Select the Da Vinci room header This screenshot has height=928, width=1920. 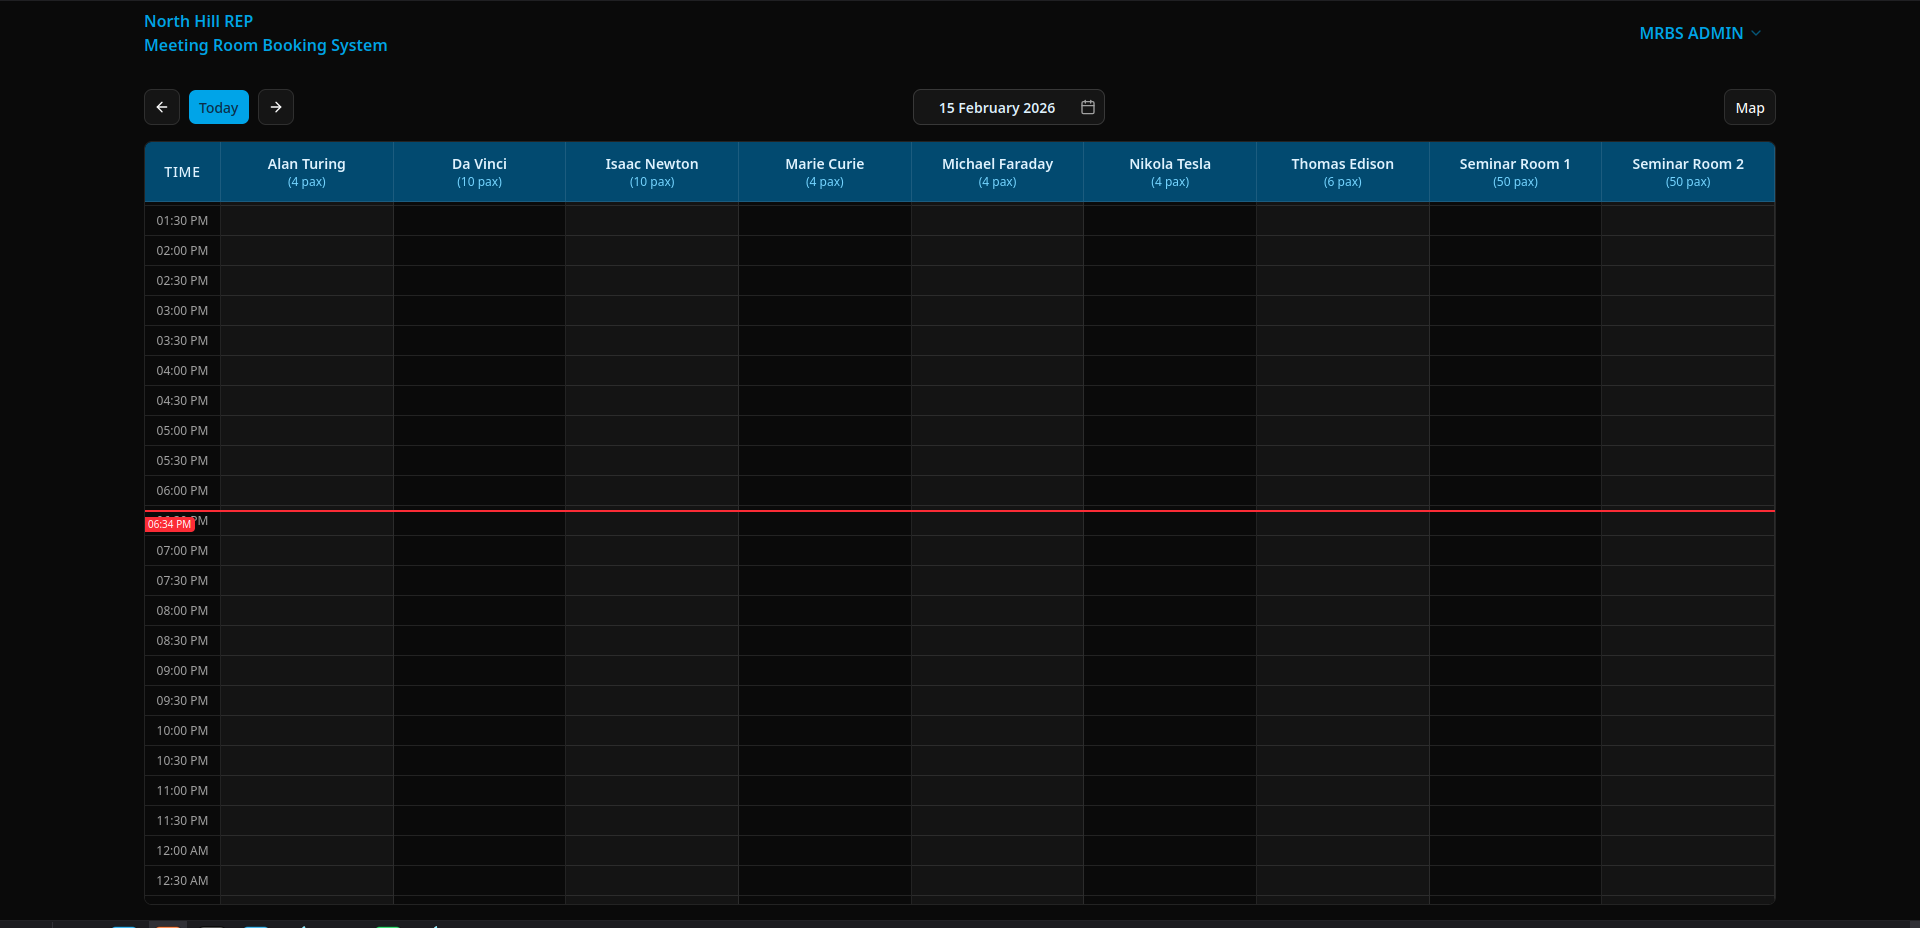pos(479,171)
